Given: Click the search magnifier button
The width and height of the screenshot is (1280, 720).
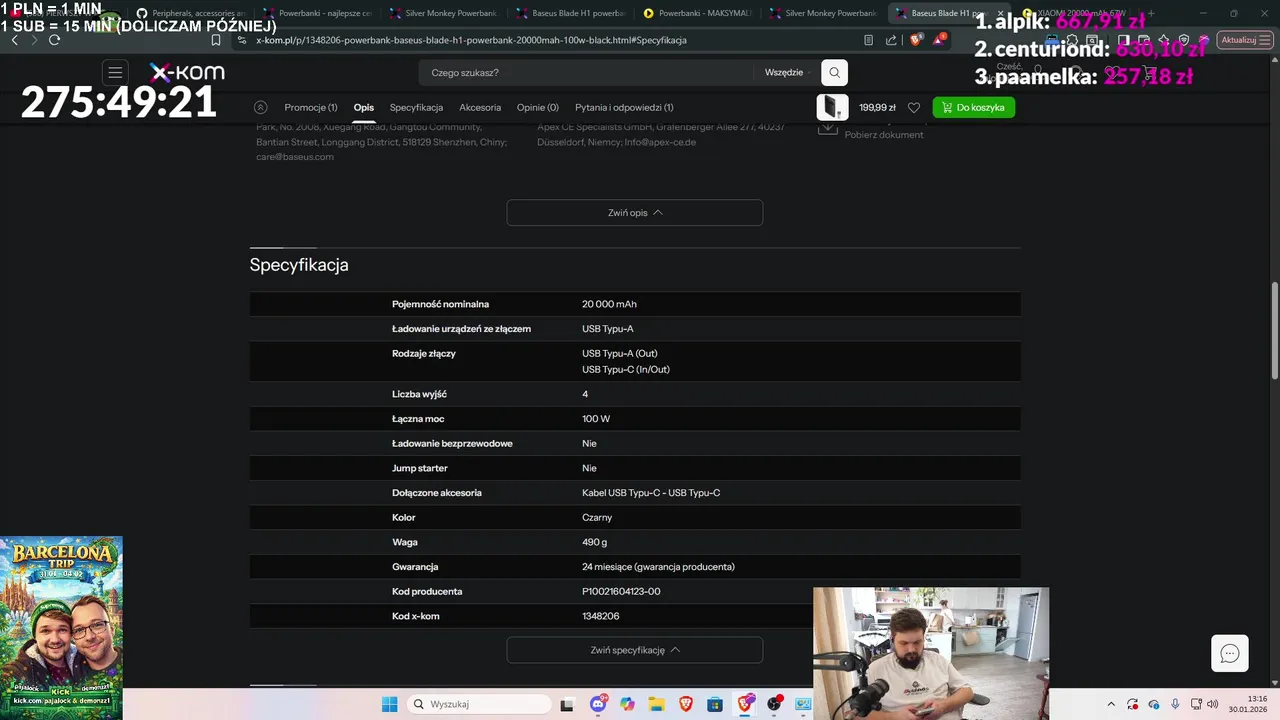Looking at the screenshot, I should 834,72.
